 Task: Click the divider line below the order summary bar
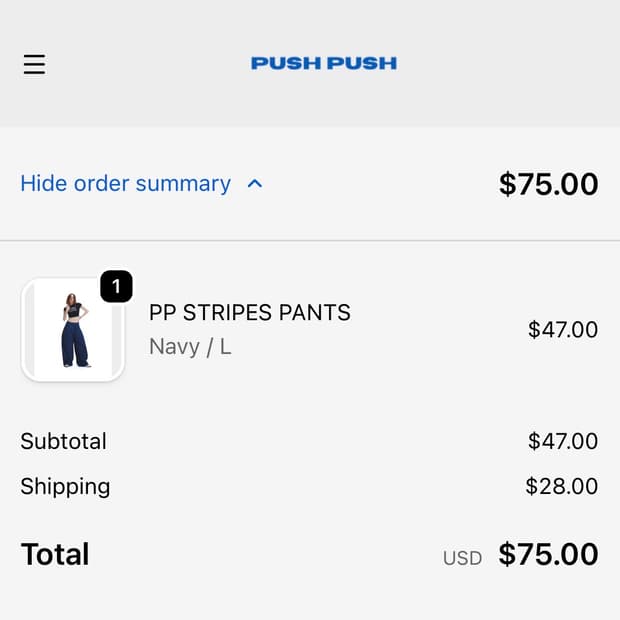(x=310, y=240)
